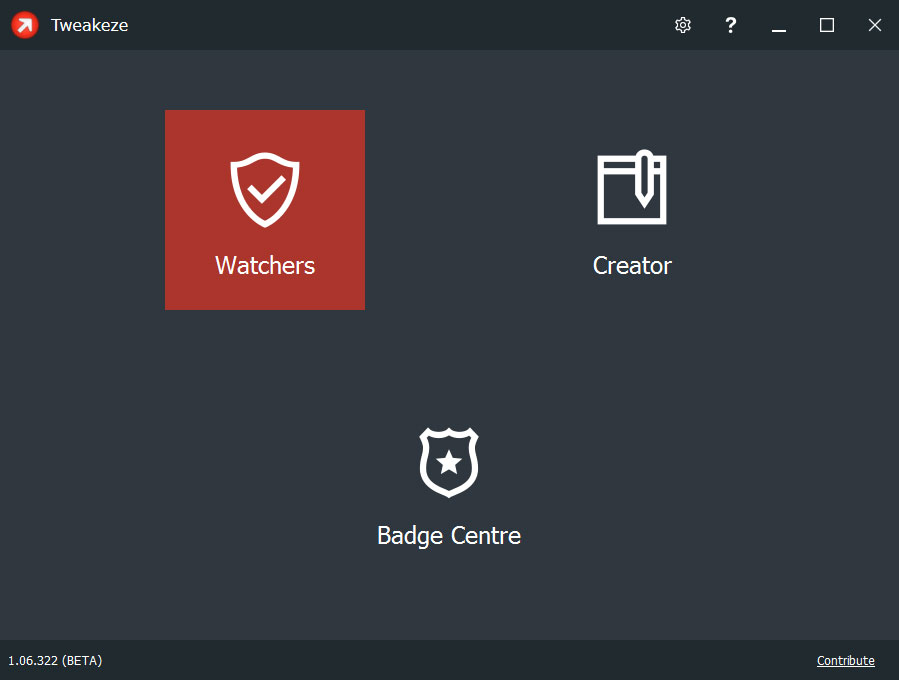This screenshot has width=899, height=680.
Task: Click the star inside the Badge Centre icon
Action: coord(449,462)
